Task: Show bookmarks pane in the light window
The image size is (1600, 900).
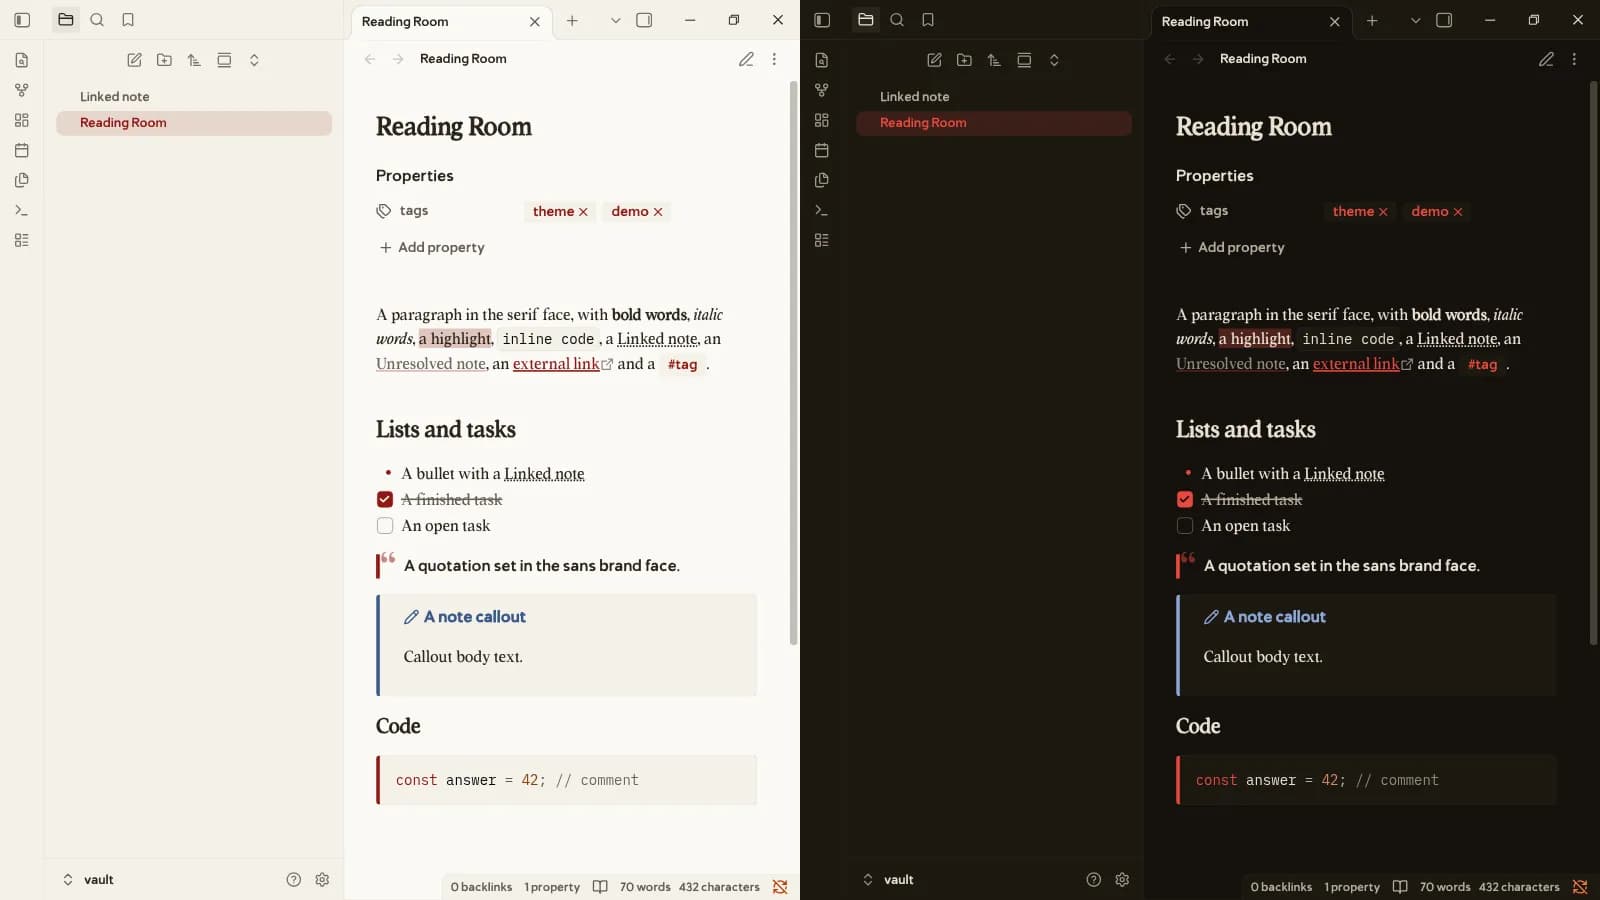Action: click(x=128, y=20)
